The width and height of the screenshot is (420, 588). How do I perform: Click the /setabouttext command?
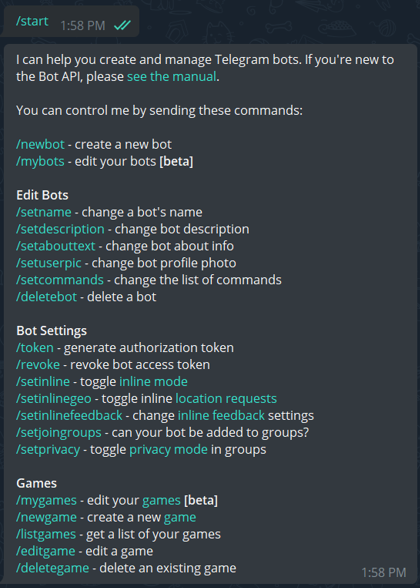56,246
